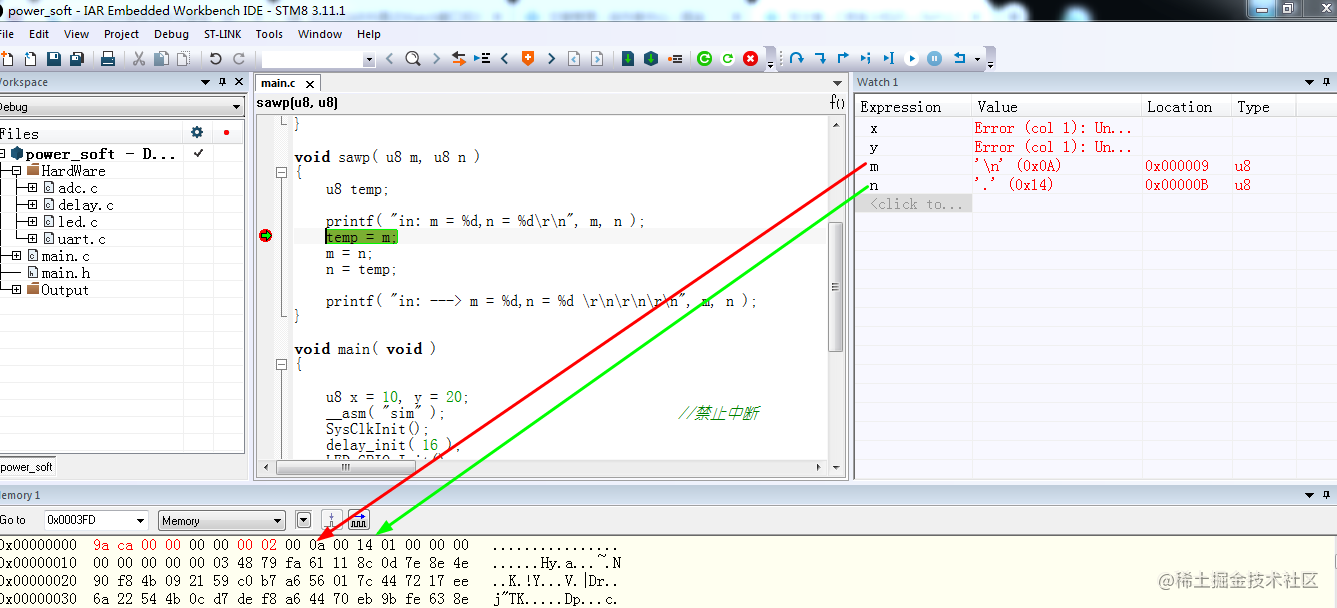Click the Save toolbar icon
Screen dimensions: 1337x608
click(54, 59)
